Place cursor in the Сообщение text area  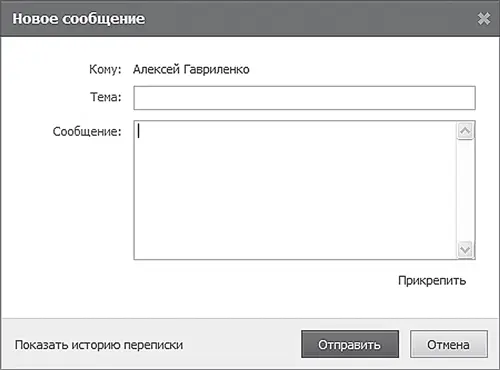point(295,190)
